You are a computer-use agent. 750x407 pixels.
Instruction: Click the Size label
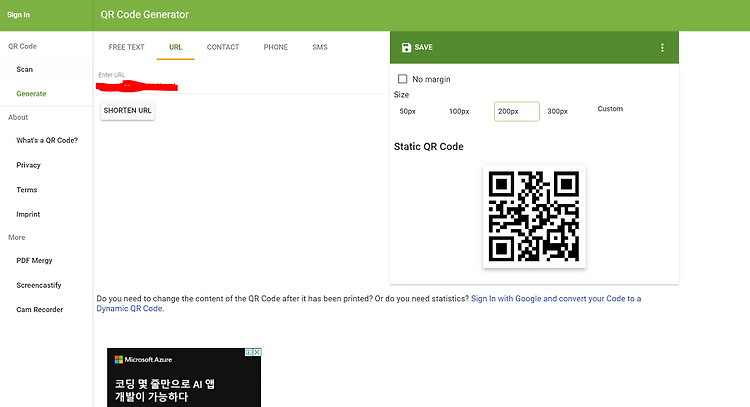click(x=401, y=95)
